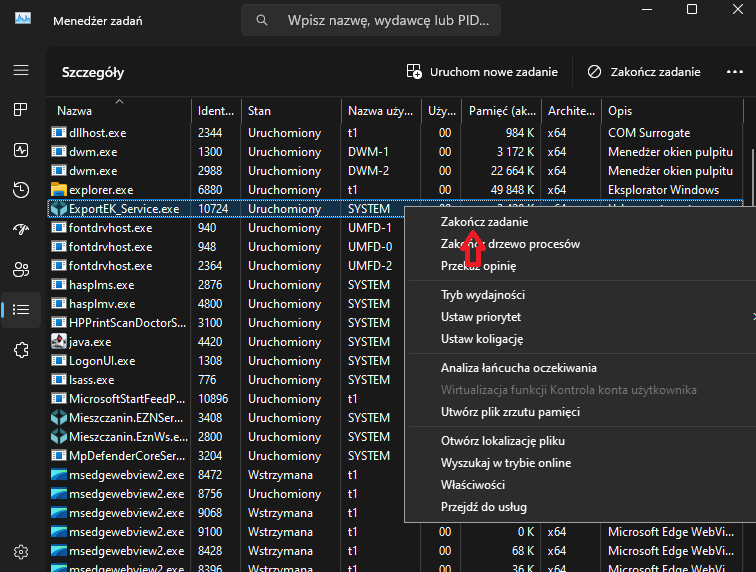Open the Startup apps sidebar icon
The width and height of the screenshot is (756, 572).
20,229
